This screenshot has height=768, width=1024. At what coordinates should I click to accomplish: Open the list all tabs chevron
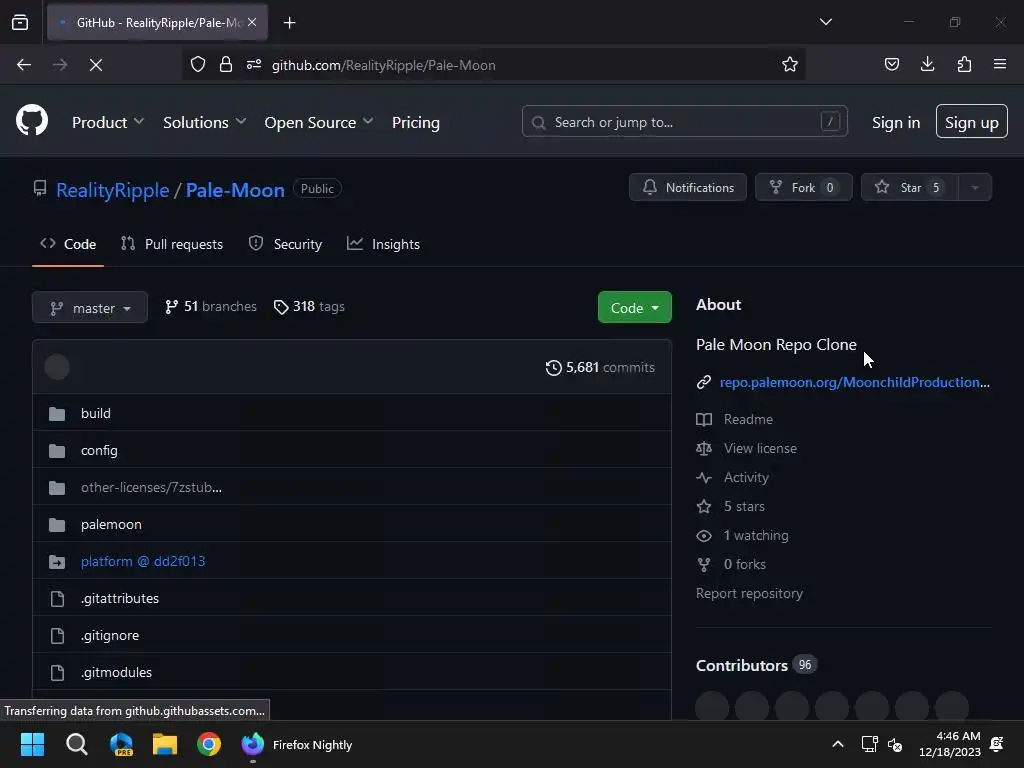pos(825,22)
